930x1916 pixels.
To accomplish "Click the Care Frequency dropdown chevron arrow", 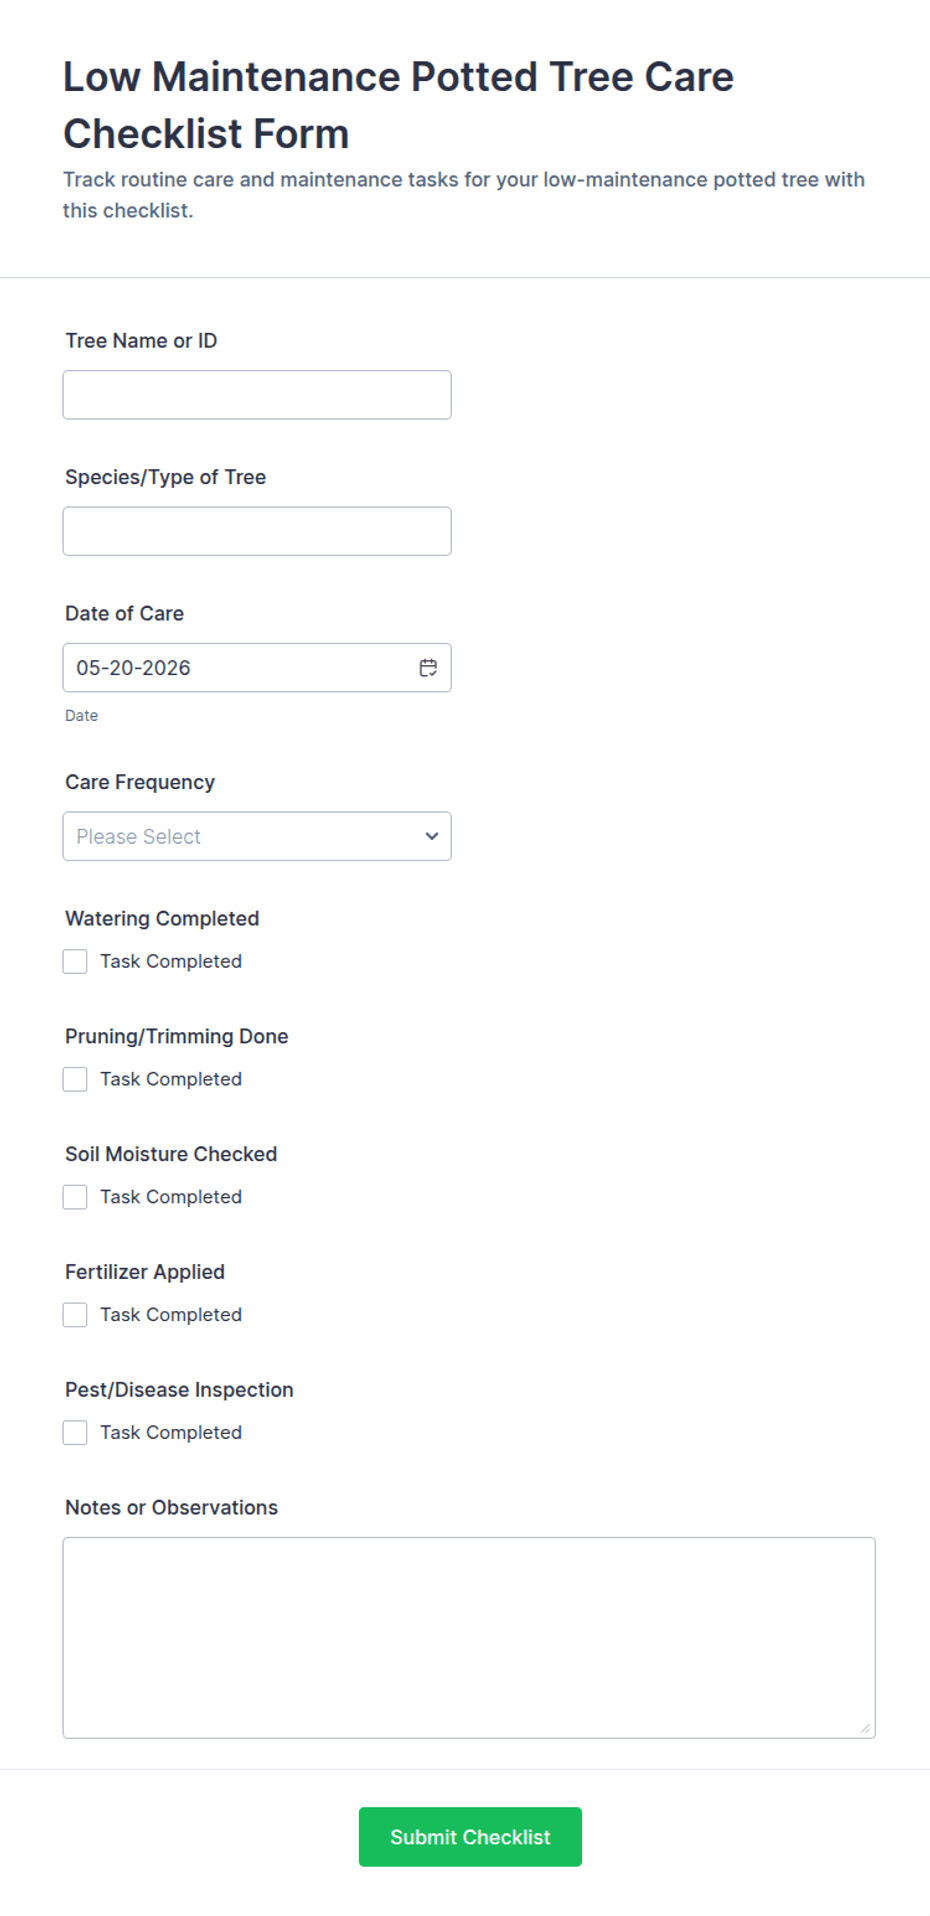I will [x=432, y=836].
